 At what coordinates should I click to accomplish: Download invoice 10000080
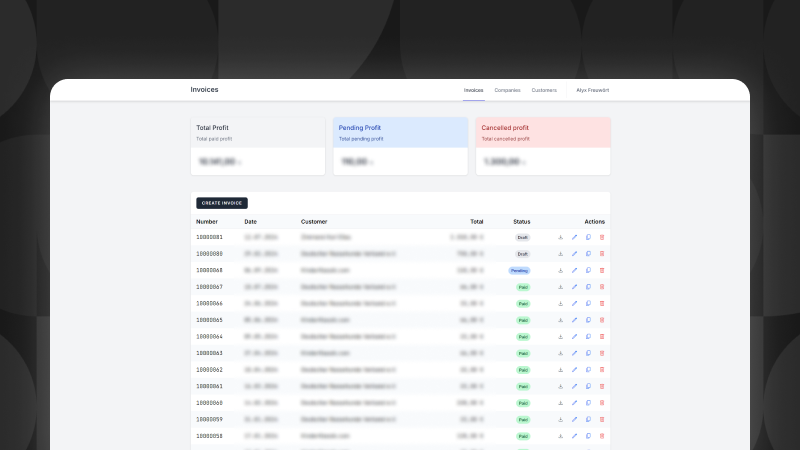click(560, 254)
